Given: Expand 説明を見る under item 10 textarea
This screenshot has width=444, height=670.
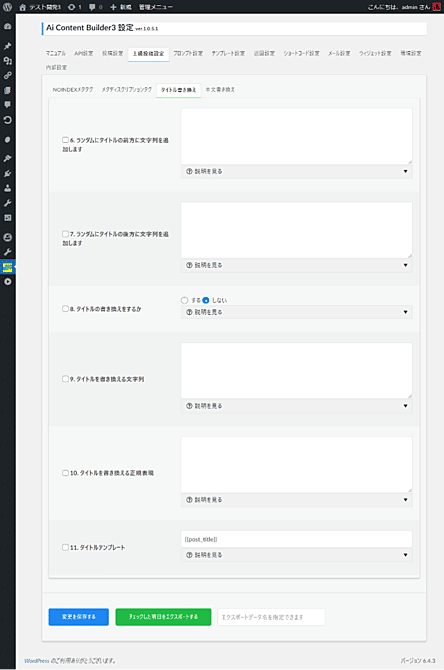Looking at the screenshot, I should coord(297,500).
